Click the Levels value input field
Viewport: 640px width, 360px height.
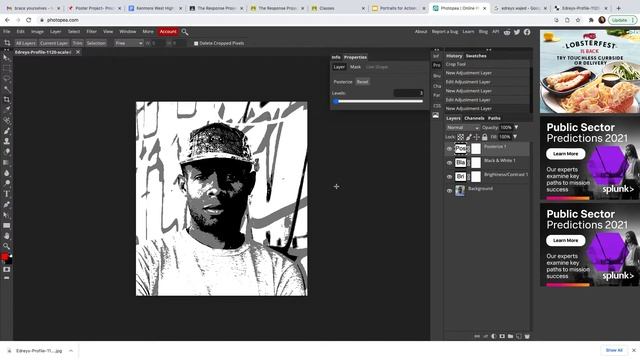[x=408, y=93]
